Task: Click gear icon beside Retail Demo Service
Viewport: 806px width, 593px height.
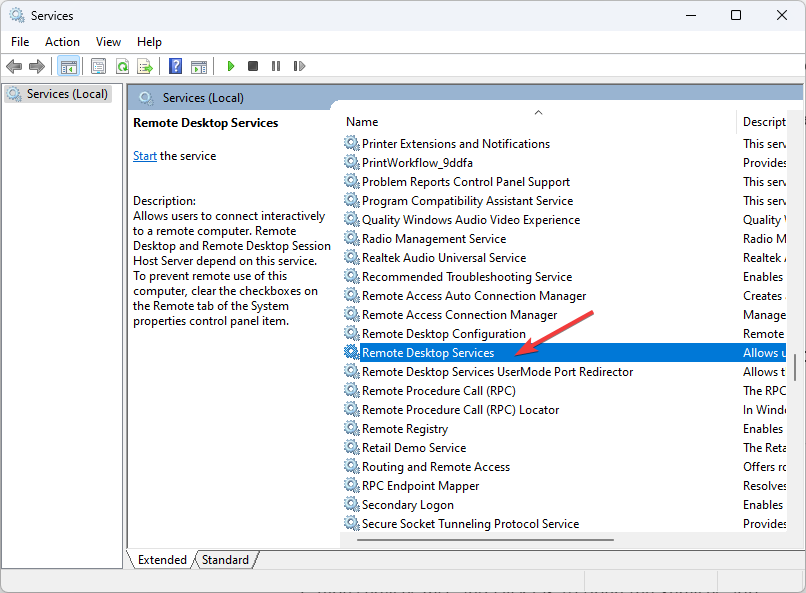Action: pos(352,448)
